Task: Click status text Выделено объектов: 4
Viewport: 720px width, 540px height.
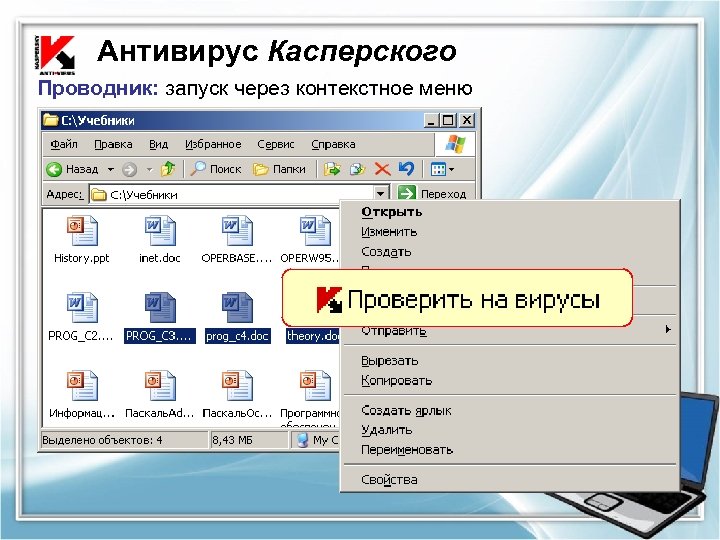Action: pyautogui.click(x=102, y=440)
